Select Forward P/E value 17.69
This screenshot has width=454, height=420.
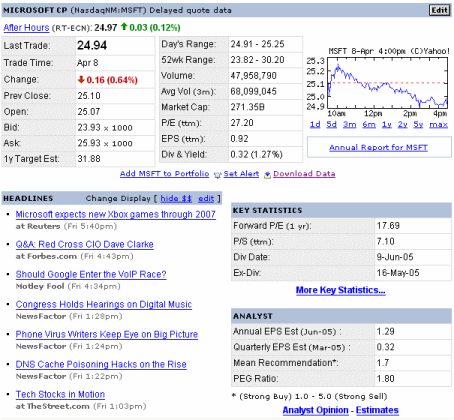click(x=388, y=226)
